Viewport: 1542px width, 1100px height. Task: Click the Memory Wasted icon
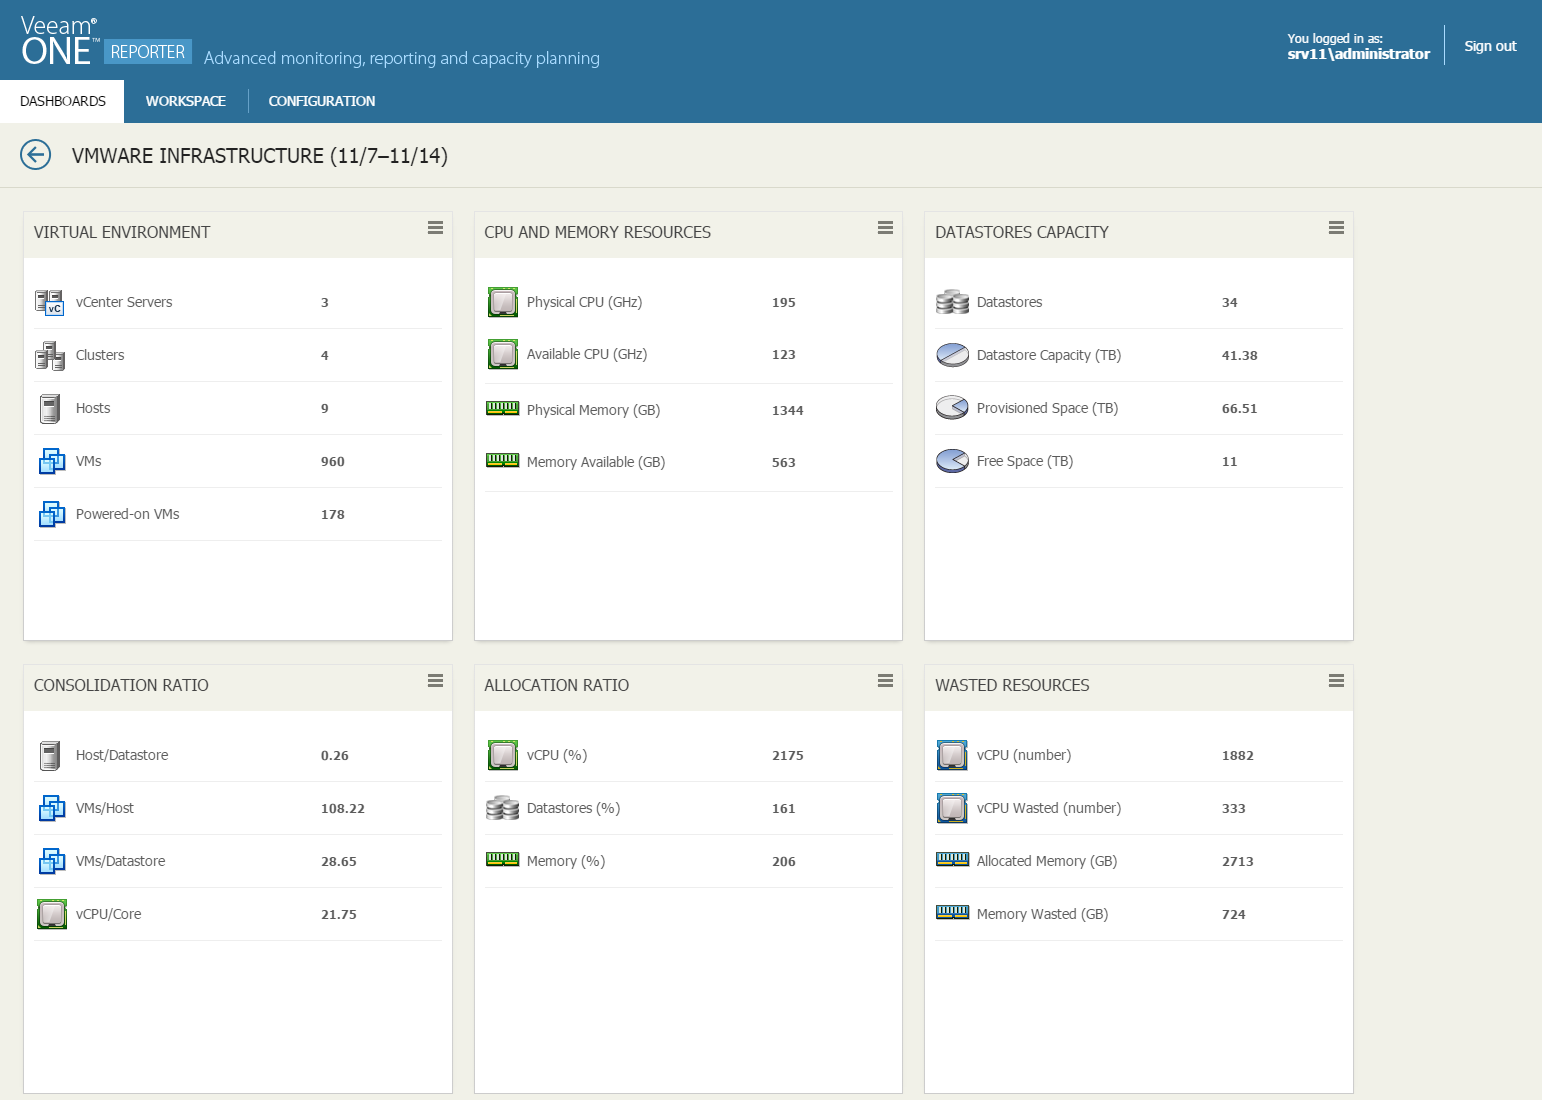pyautogui.click(x=953, y=912)
